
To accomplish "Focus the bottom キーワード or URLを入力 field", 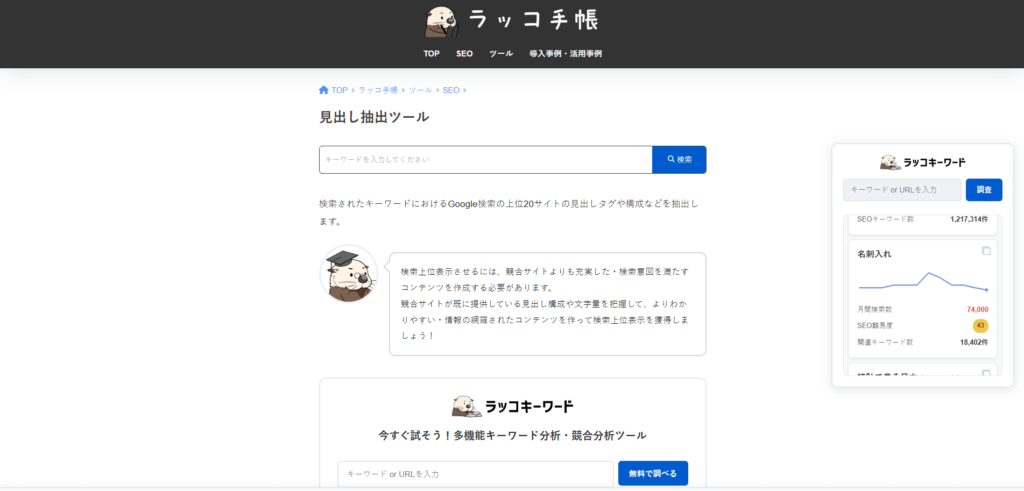I will 475,473.
